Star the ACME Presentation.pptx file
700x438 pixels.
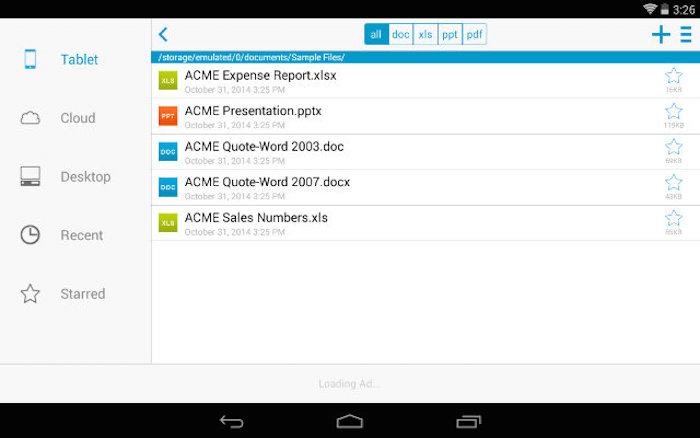click(674, 112)
